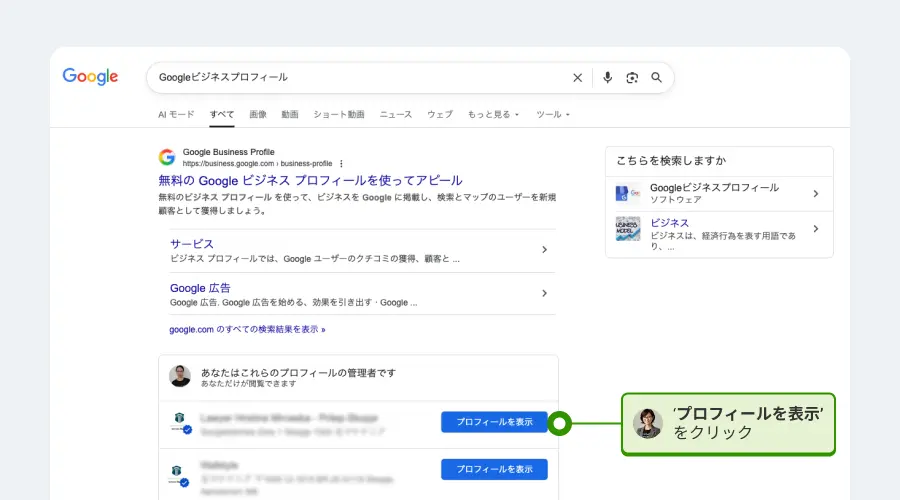The image size is (900, 500).
Task: Expand the サービス row chevron
Action: point(544,250)
